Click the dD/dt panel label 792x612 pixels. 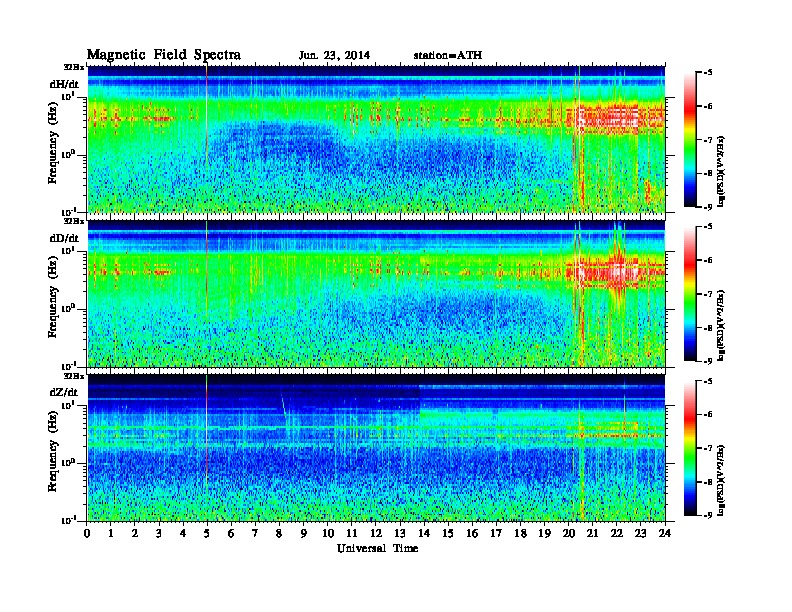pyautogui.click(x=64, y=238)
